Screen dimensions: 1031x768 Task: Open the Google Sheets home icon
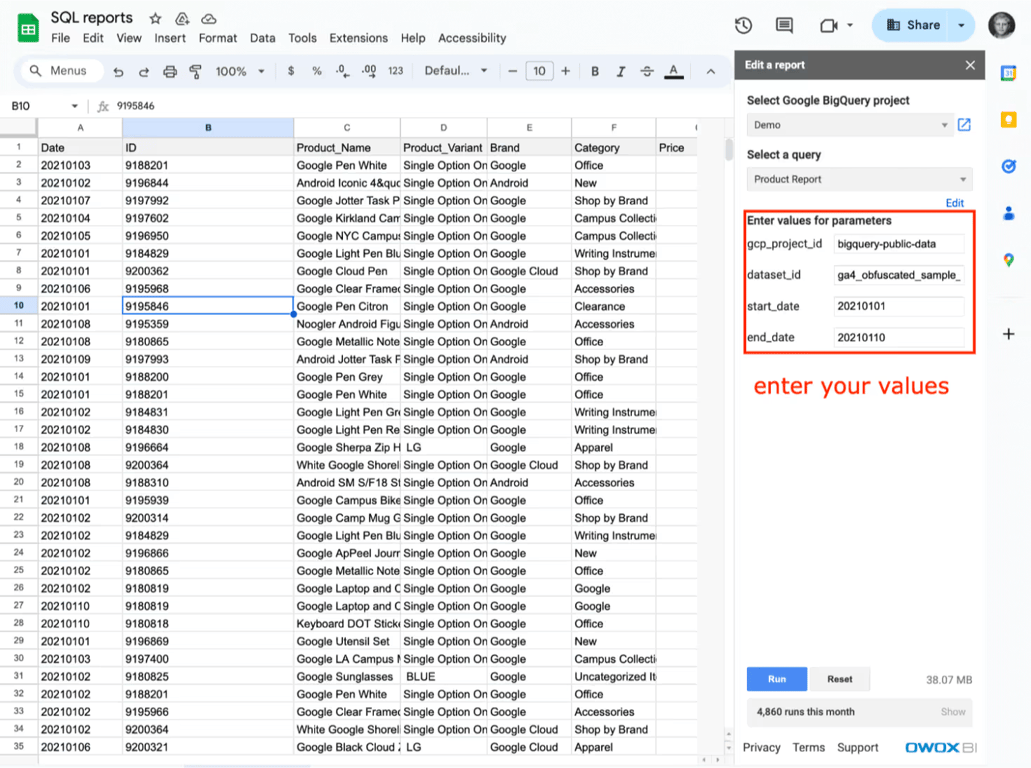click(x=28, y=28)
